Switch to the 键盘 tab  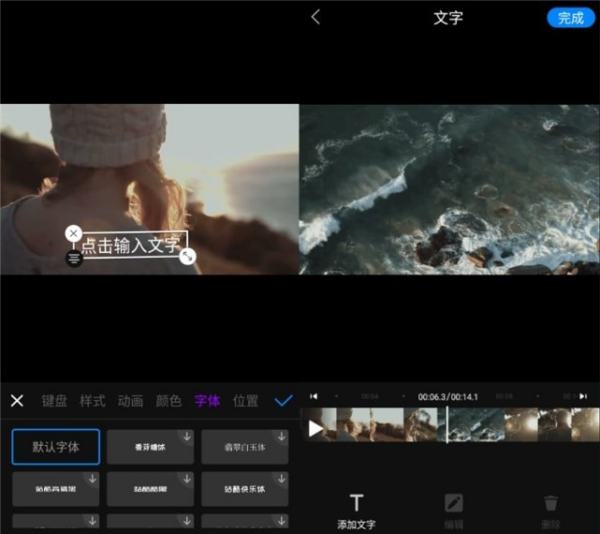(54, 401)
